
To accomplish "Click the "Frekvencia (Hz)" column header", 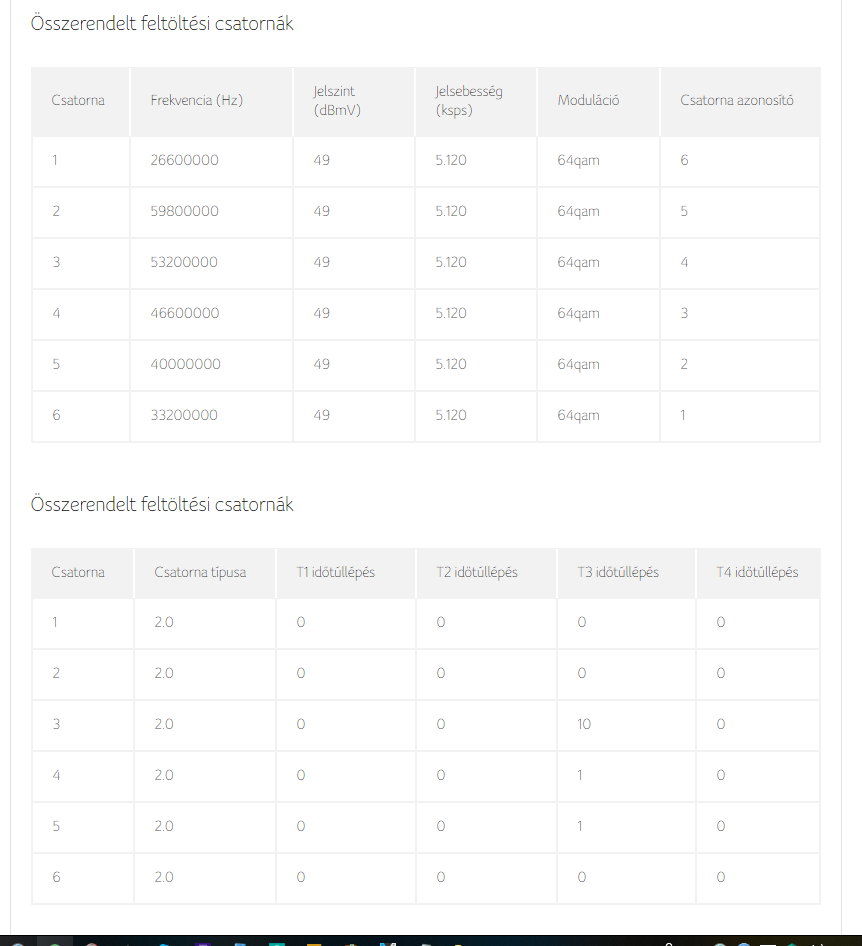I will pyautogui.click(x=197, y=100).
